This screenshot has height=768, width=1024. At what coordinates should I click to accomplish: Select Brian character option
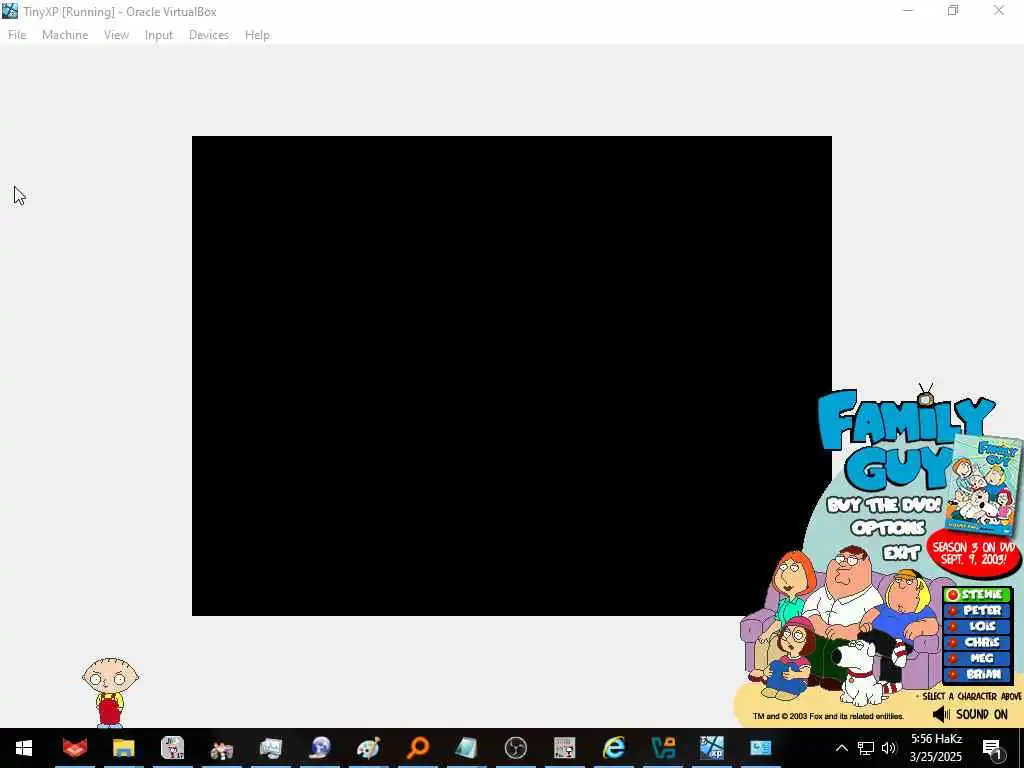pyautogui.click(x=978, y=675)
